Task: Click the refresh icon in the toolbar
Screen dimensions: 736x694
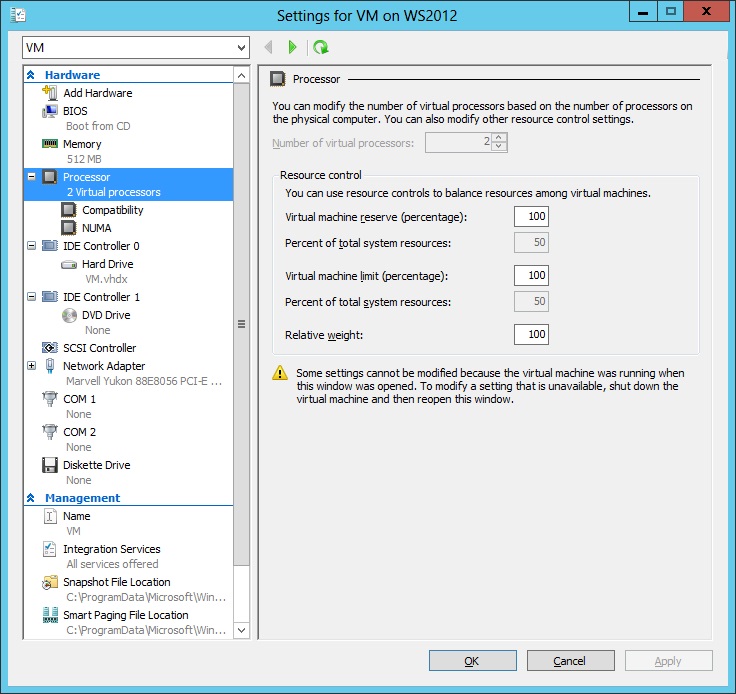Action: tap(321, 47)
